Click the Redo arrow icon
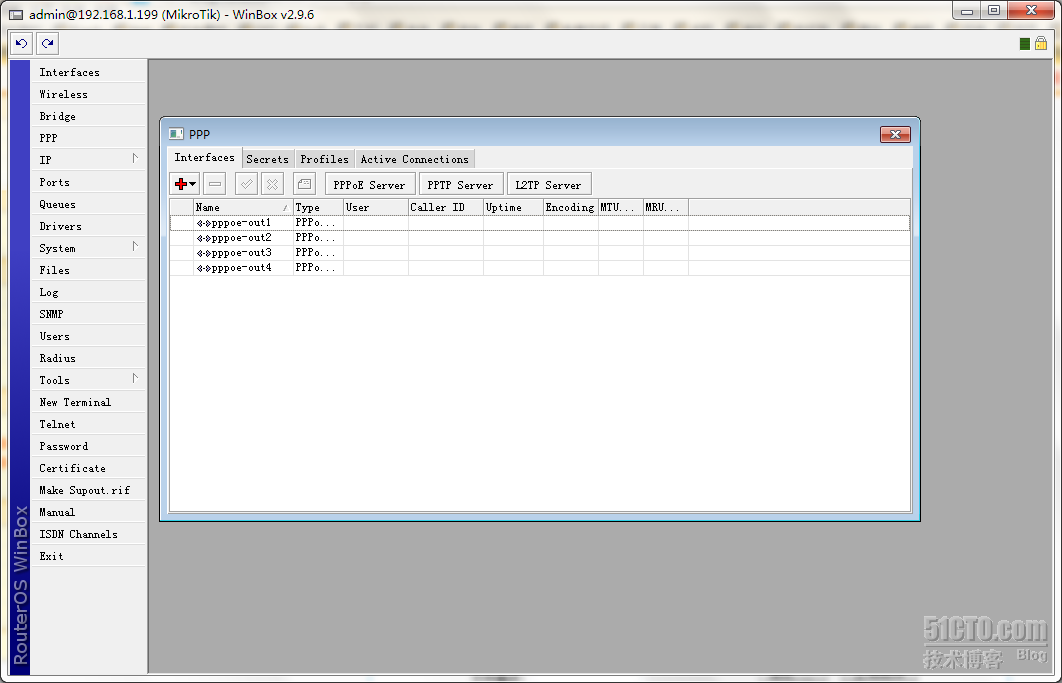 tap(47, 43)
